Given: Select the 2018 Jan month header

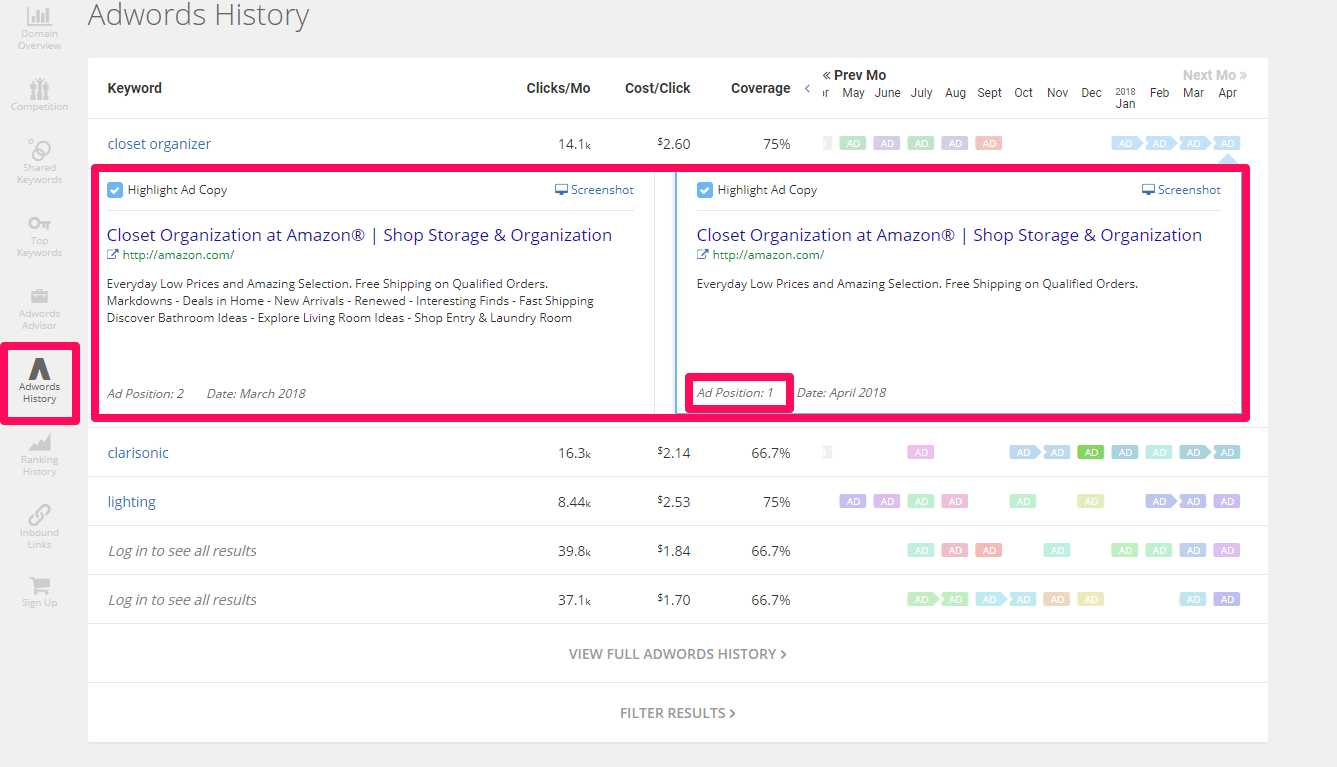Looking at the screenshot, I should [x=1125, y=96].
